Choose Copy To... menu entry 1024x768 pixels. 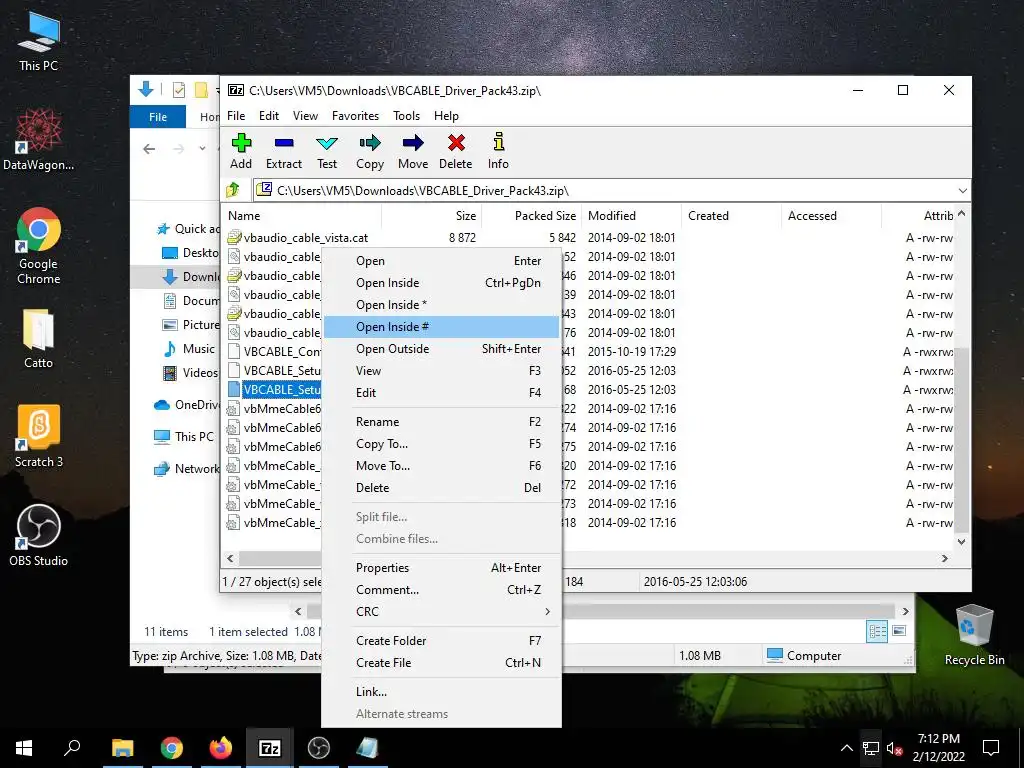[441, 444]
